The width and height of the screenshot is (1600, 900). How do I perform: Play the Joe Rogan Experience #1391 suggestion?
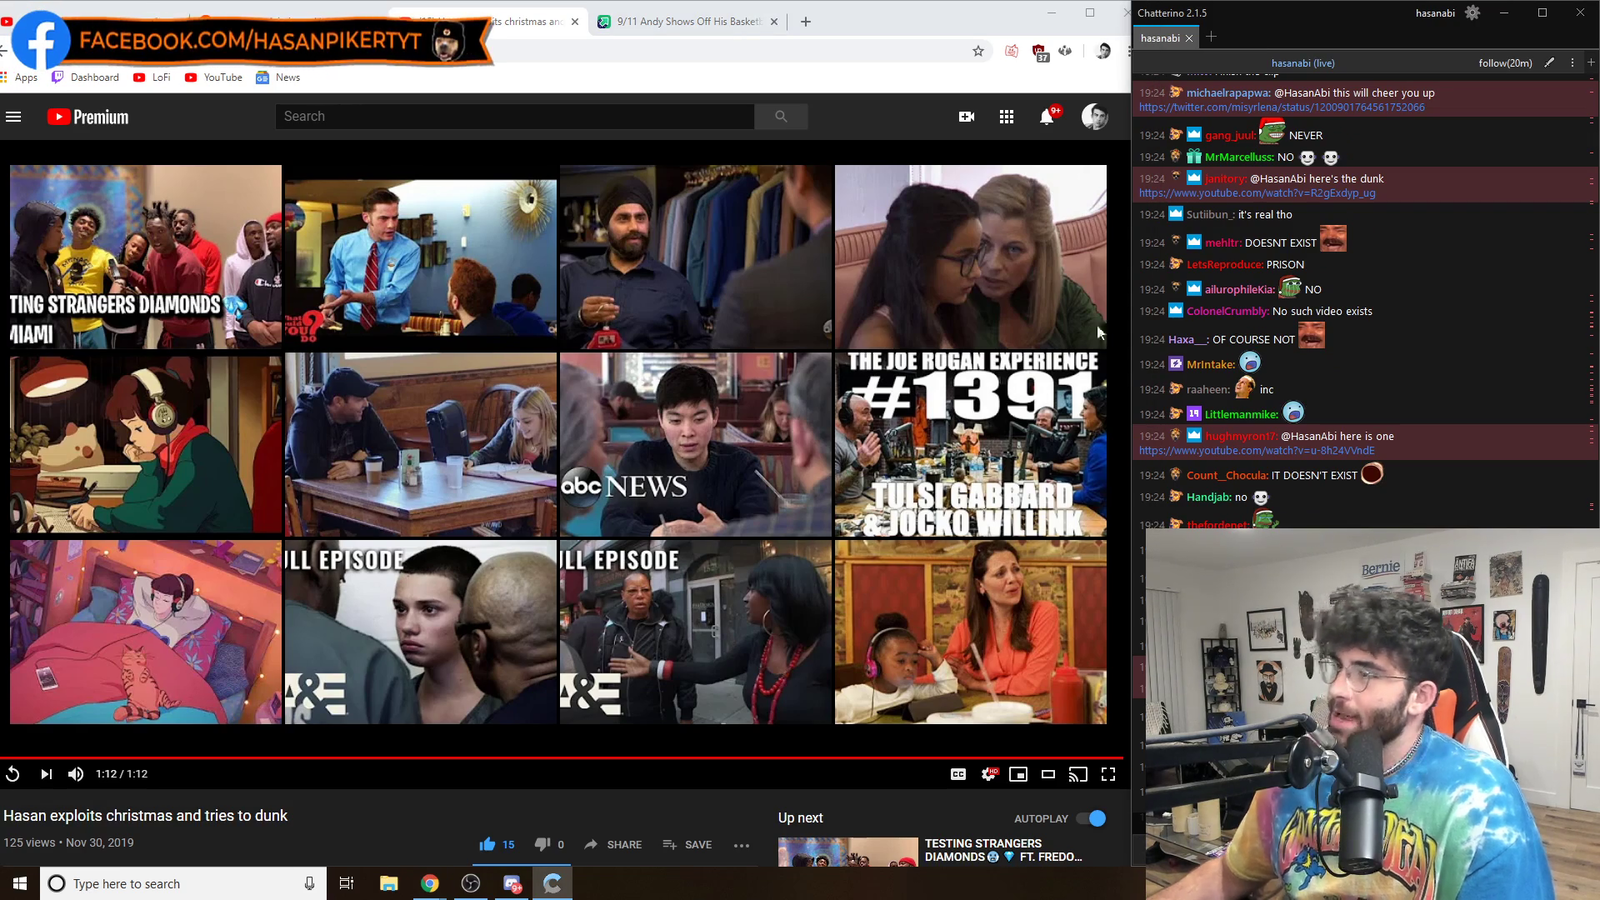[971, 444]
